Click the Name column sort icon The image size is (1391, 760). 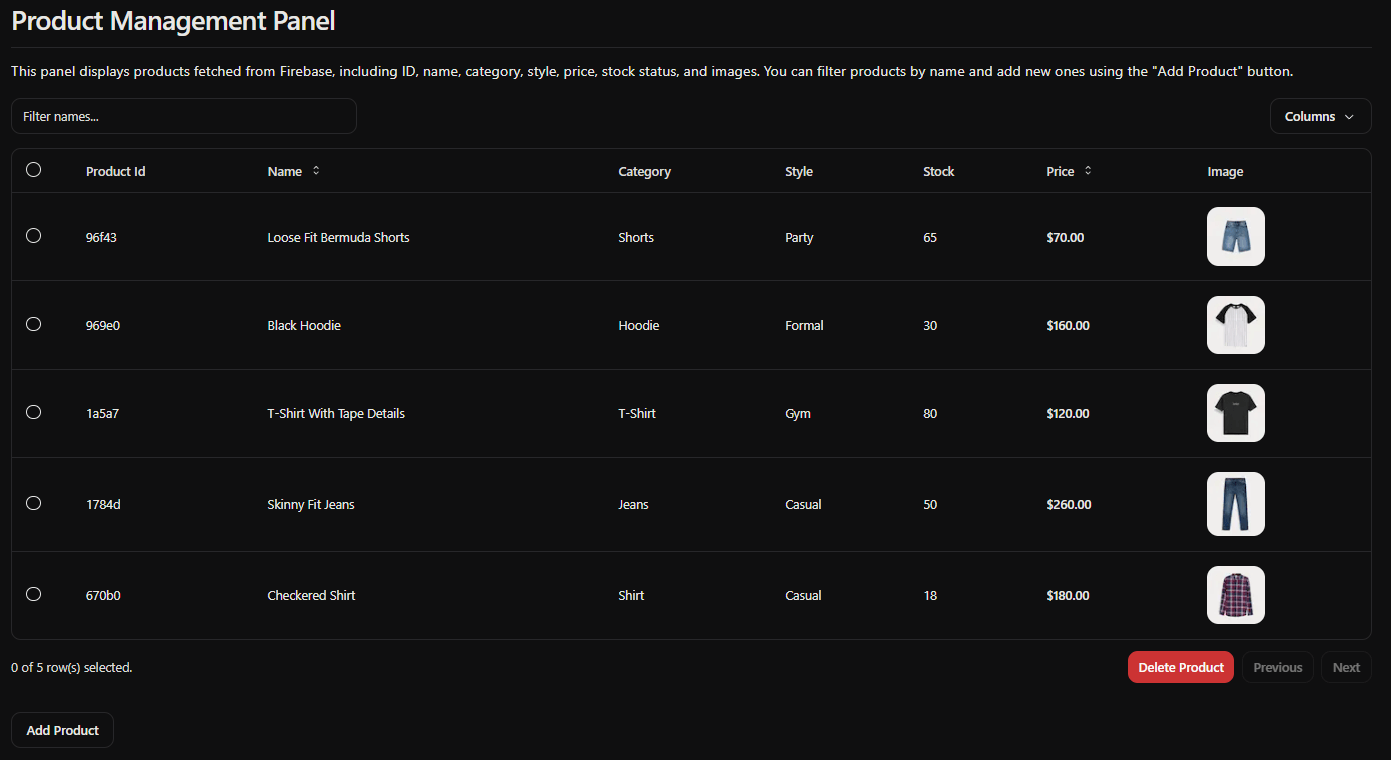tap(316, 171)
